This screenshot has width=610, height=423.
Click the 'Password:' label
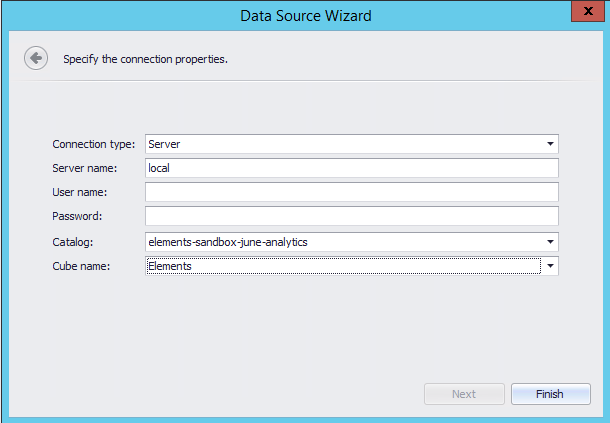point(77,216)
